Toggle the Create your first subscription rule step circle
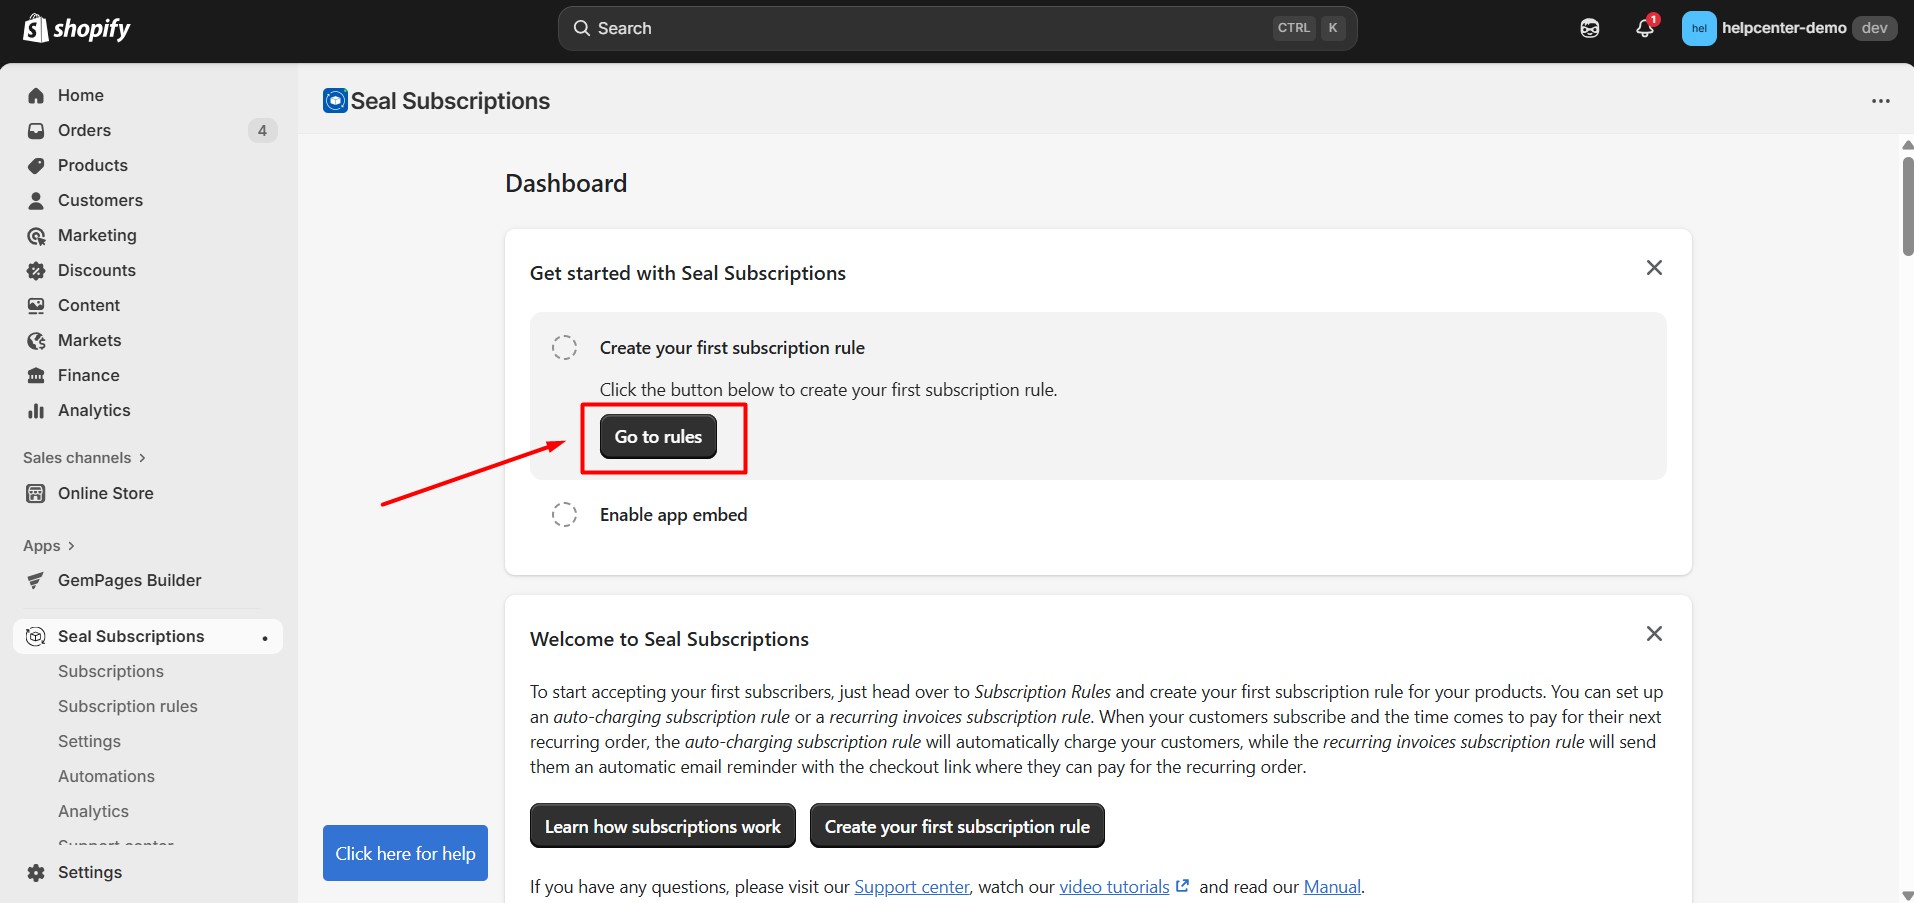Viewport: 1914px width, 903px height. (564, 348)
